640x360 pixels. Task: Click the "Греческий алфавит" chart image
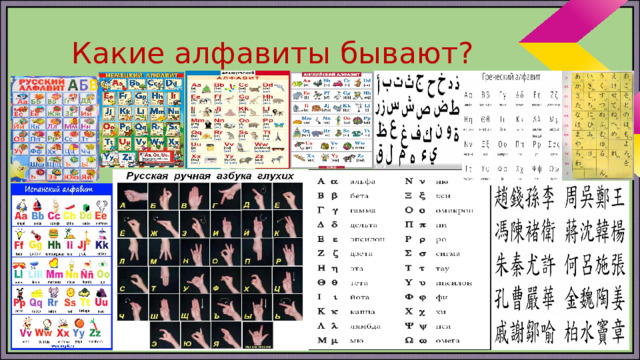coord(512,126)
